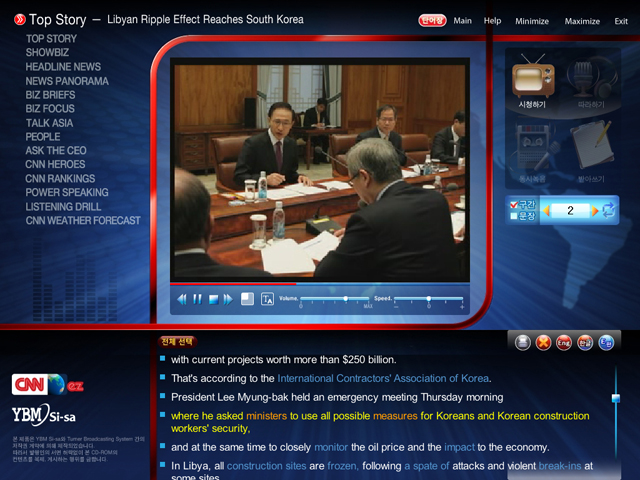Decrease repeat count with left orange arrow
This screenshot has height=480, width=640.
[x=546, y=210]
